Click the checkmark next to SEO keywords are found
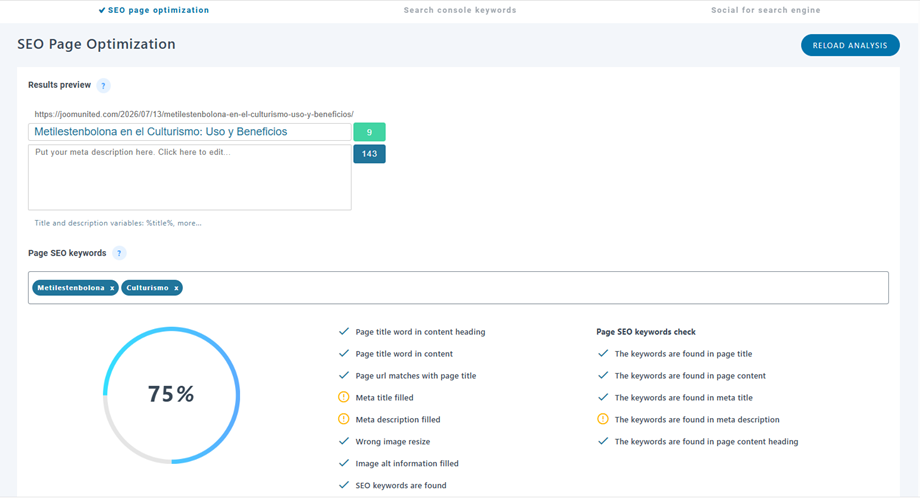Screen dimensions: 920x498 [344, 485]
